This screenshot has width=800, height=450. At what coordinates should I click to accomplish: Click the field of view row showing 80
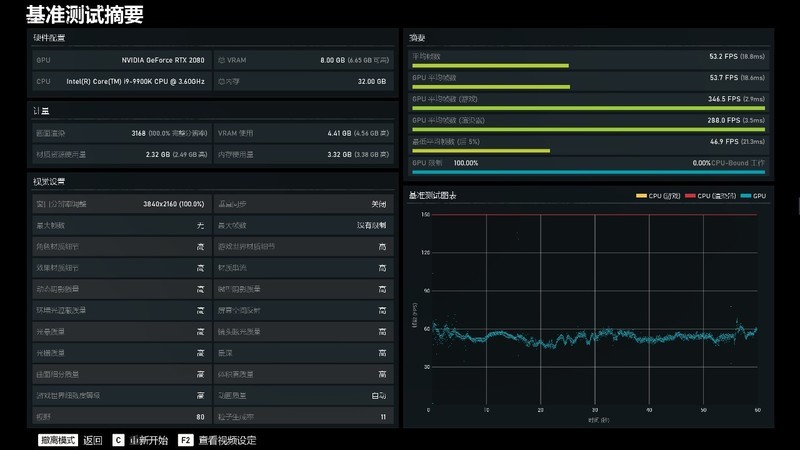[x=120, y=416]
